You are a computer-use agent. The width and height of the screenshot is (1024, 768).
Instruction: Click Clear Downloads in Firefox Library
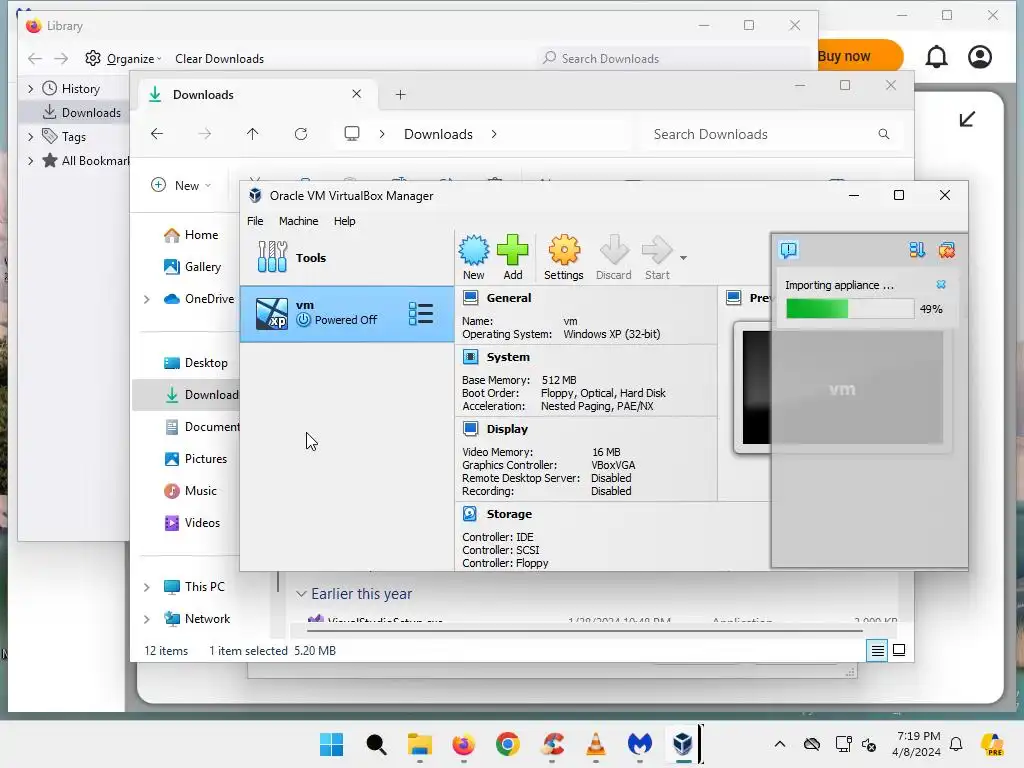tap(219, 59)
